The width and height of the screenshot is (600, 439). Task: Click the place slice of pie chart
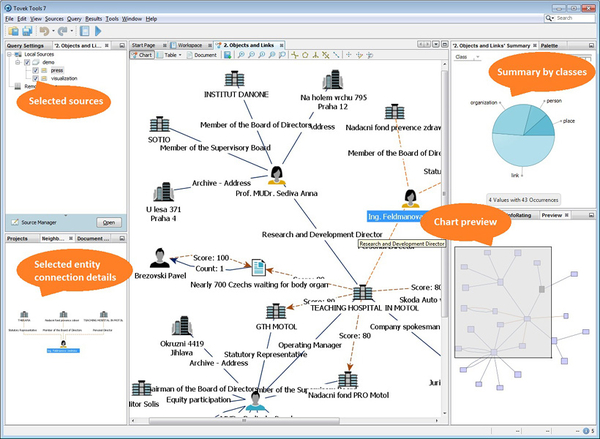544,128
